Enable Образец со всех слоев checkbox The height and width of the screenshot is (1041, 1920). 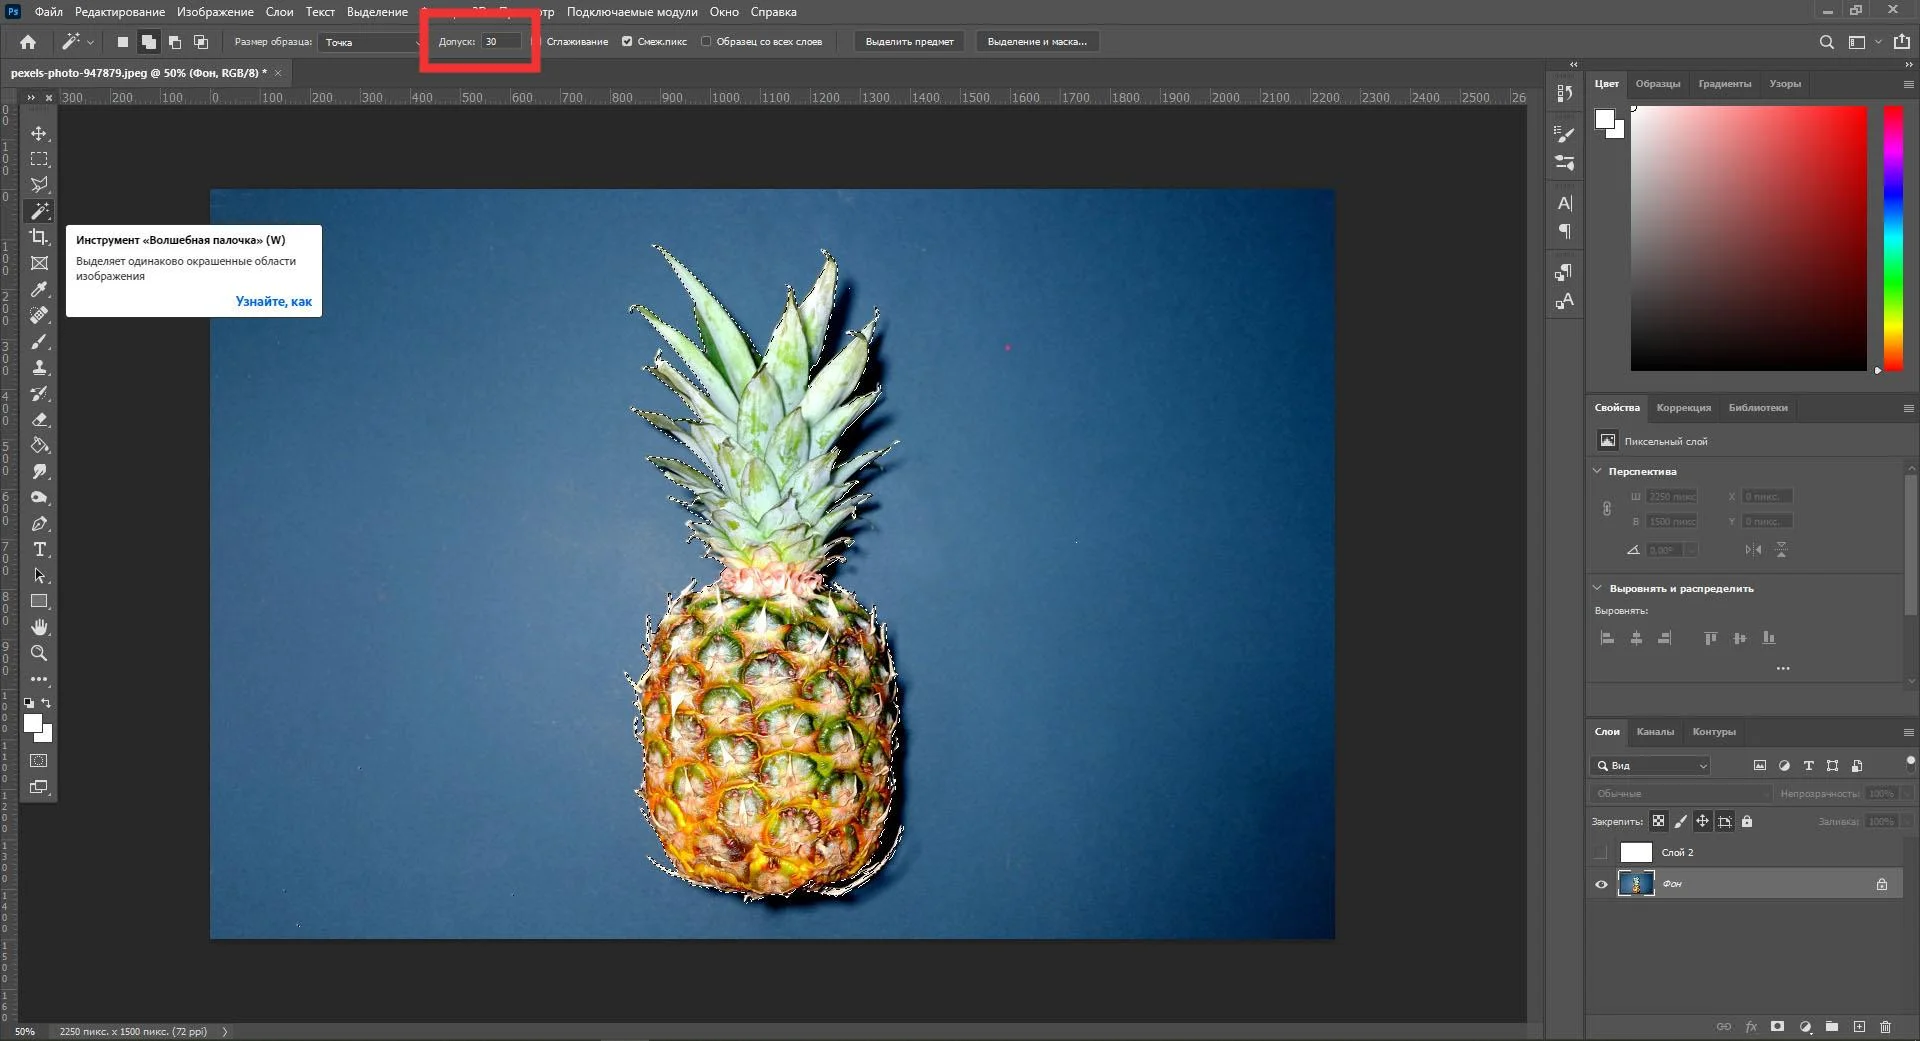pos(706,42)
